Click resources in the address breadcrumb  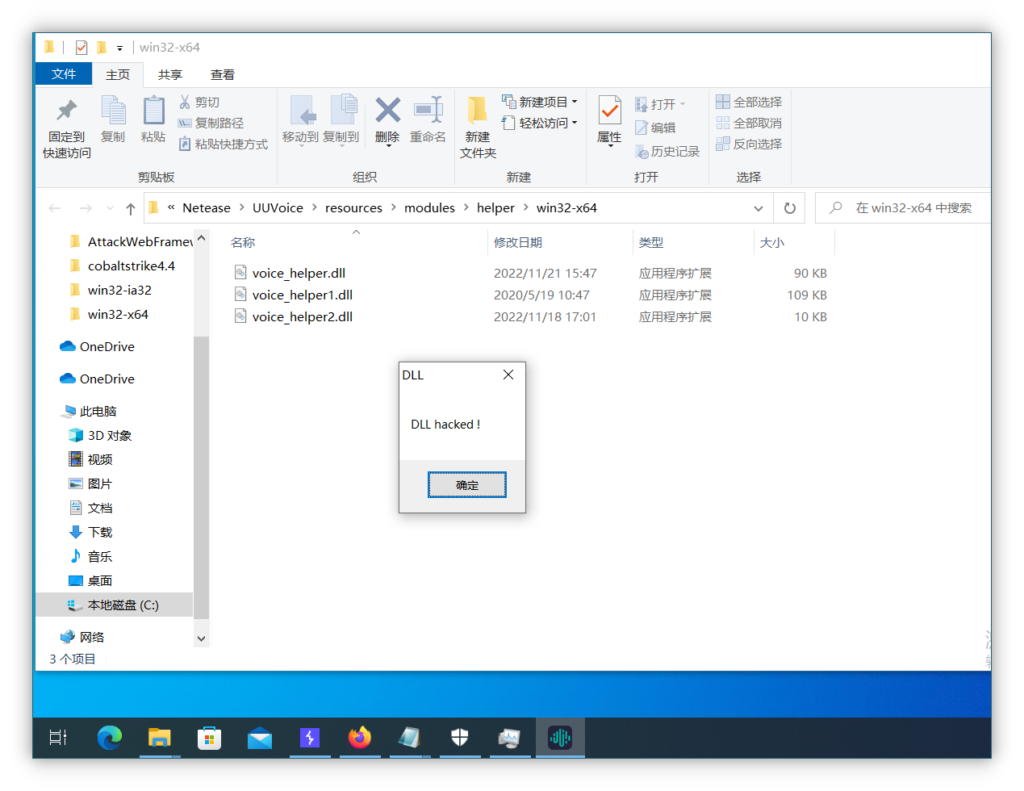point(353,208)
